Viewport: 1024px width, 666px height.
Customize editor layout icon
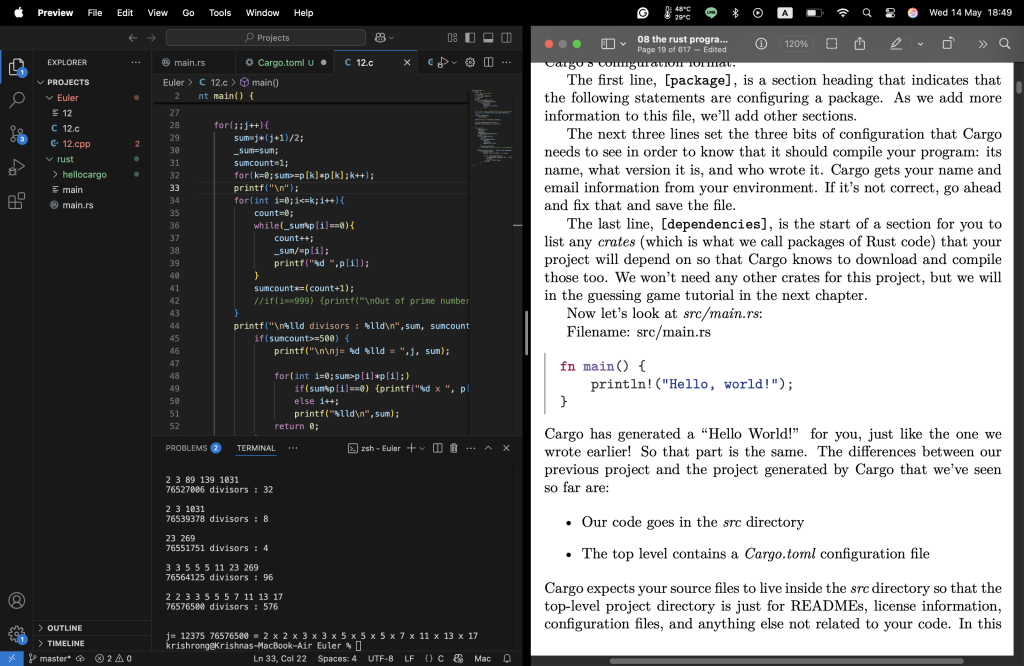click(452, 38)
